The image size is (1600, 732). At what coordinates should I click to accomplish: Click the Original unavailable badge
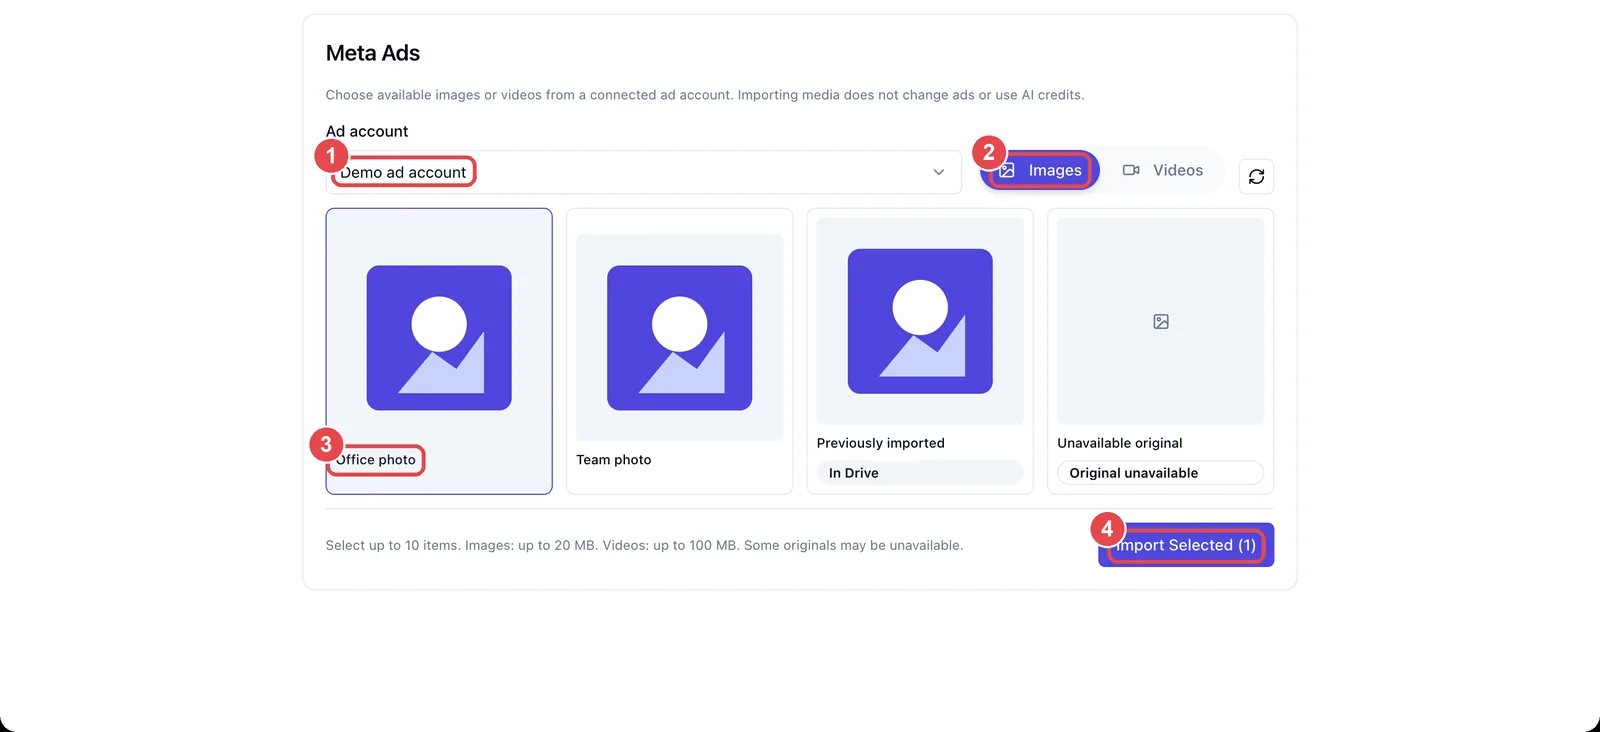coord(1161,473)
